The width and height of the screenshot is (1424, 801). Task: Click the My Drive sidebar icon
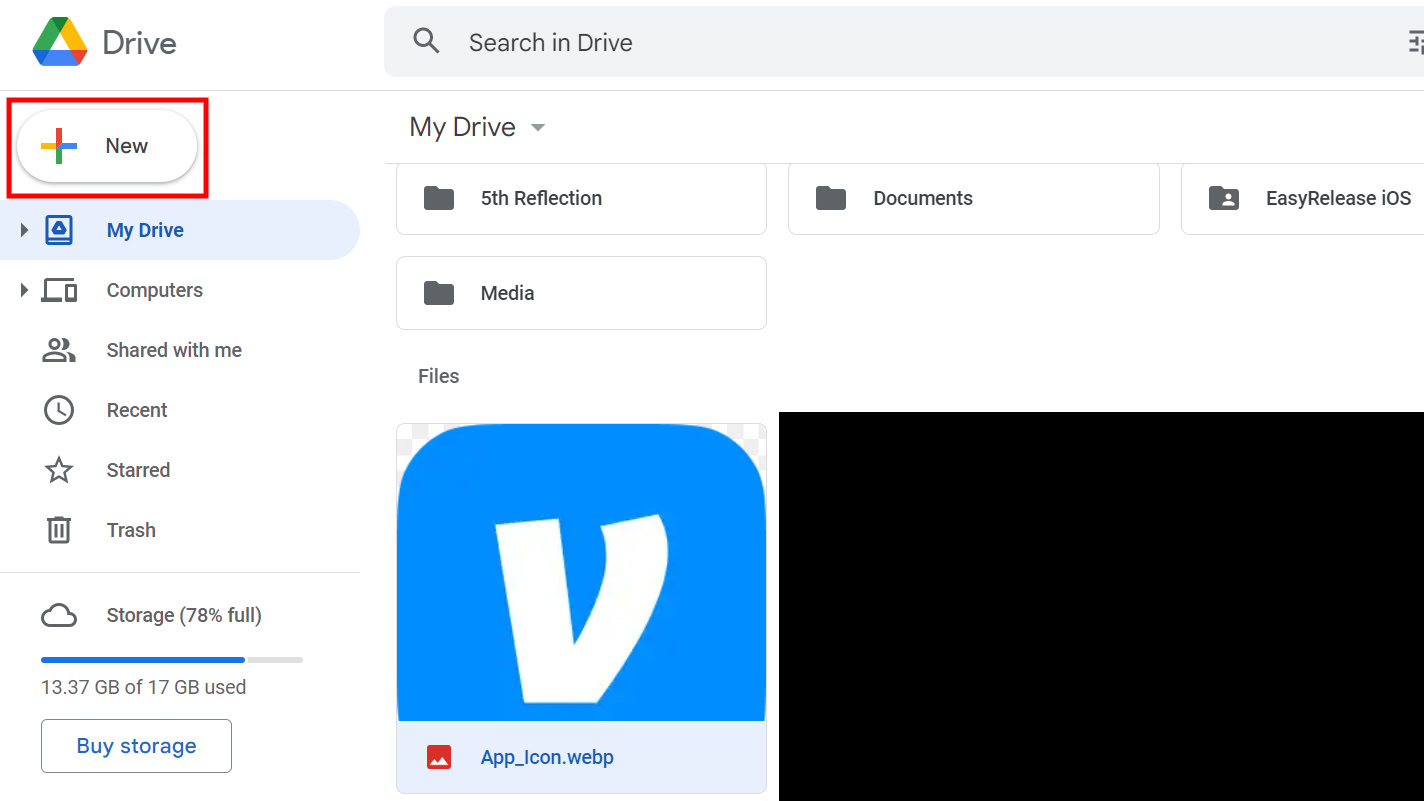59,230
